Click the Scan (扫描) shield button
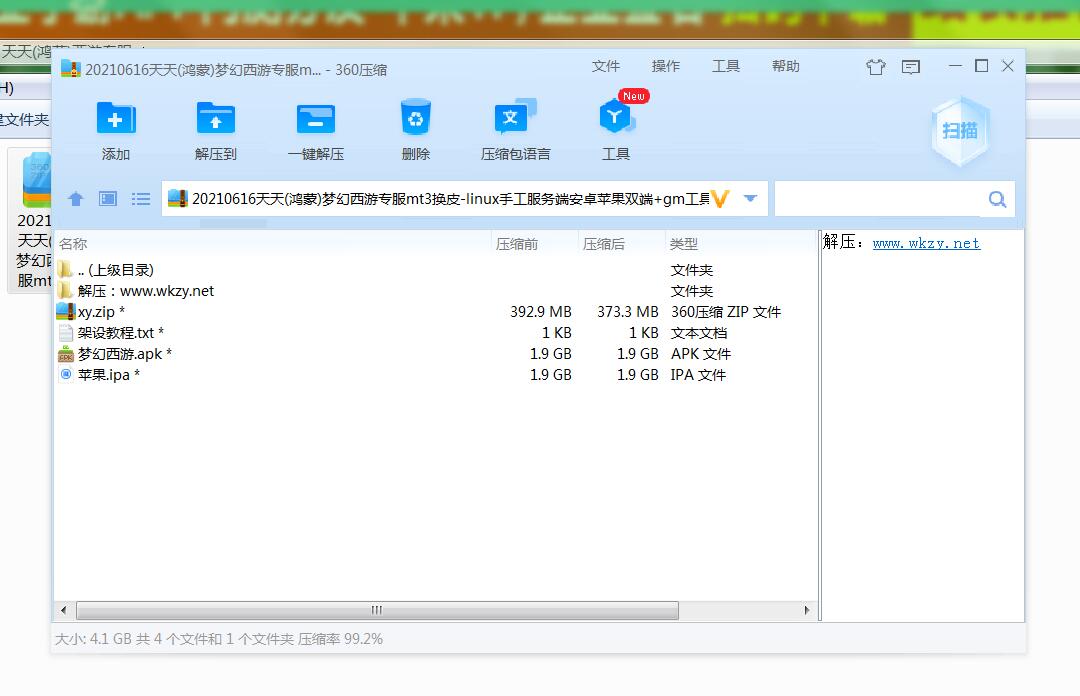 960,131
